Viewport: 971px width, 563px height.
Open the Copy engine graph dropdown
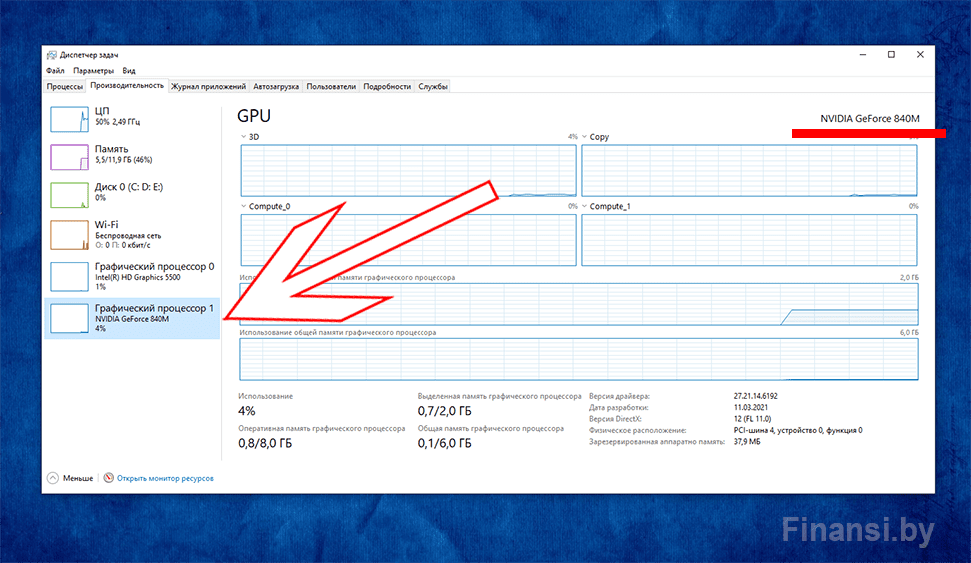tap(584, 137)
